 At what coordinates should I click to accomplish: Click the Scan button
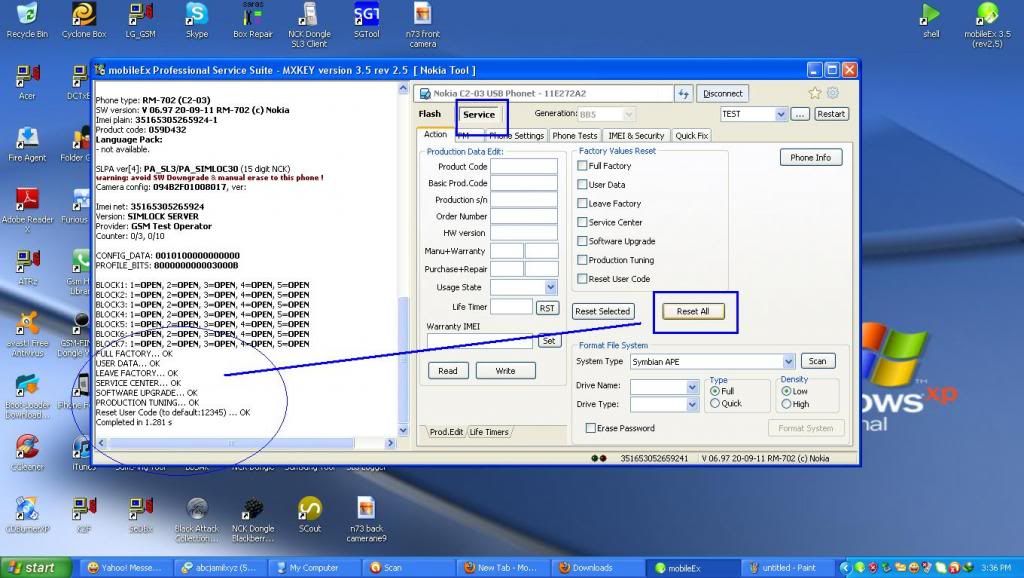[x=817, y=361]
